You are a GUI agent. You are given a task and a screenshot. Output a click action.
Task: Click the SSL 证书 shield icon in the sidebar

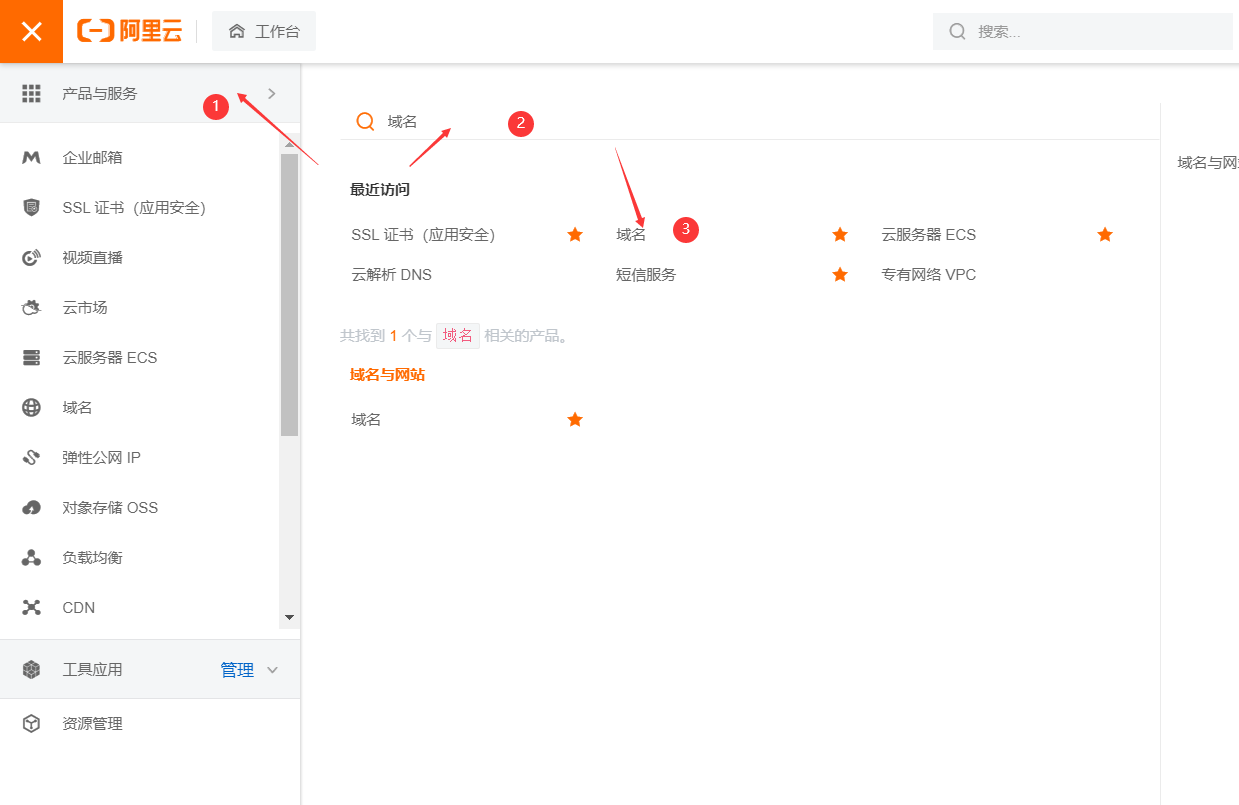(31, 207)
